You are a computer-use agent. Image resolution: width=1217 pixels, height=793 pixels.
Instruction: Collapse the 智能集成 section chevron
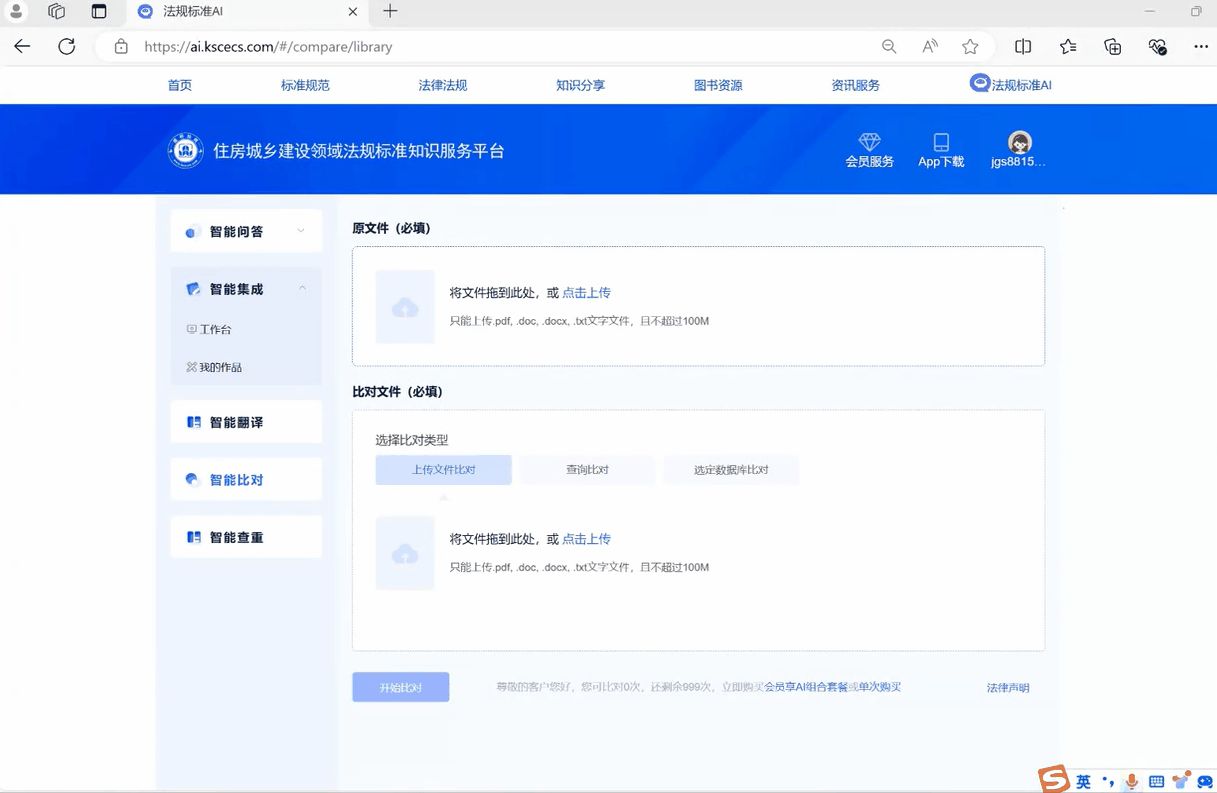coord(302,289)
